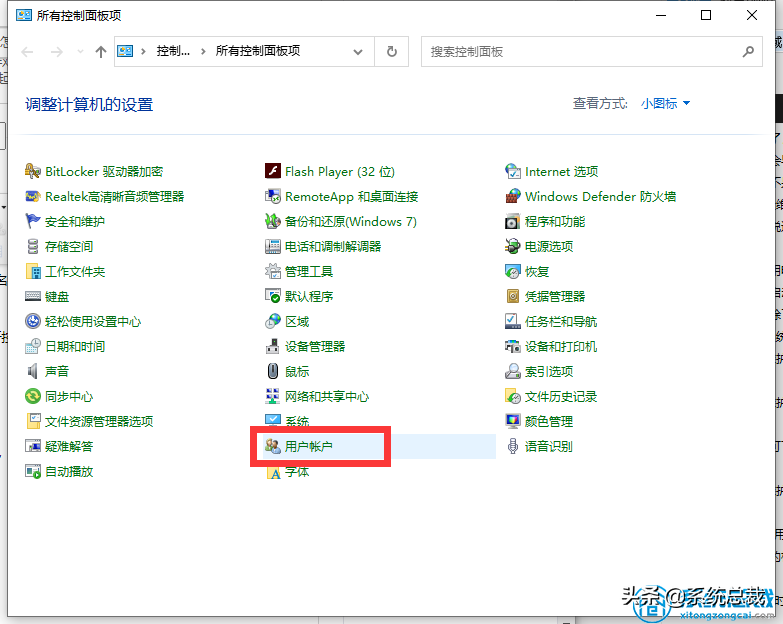The height and width of the screenshot is (624, 783).
Task: Expand chevron after 控制... breadcrumb
Action: coord(203,51)
